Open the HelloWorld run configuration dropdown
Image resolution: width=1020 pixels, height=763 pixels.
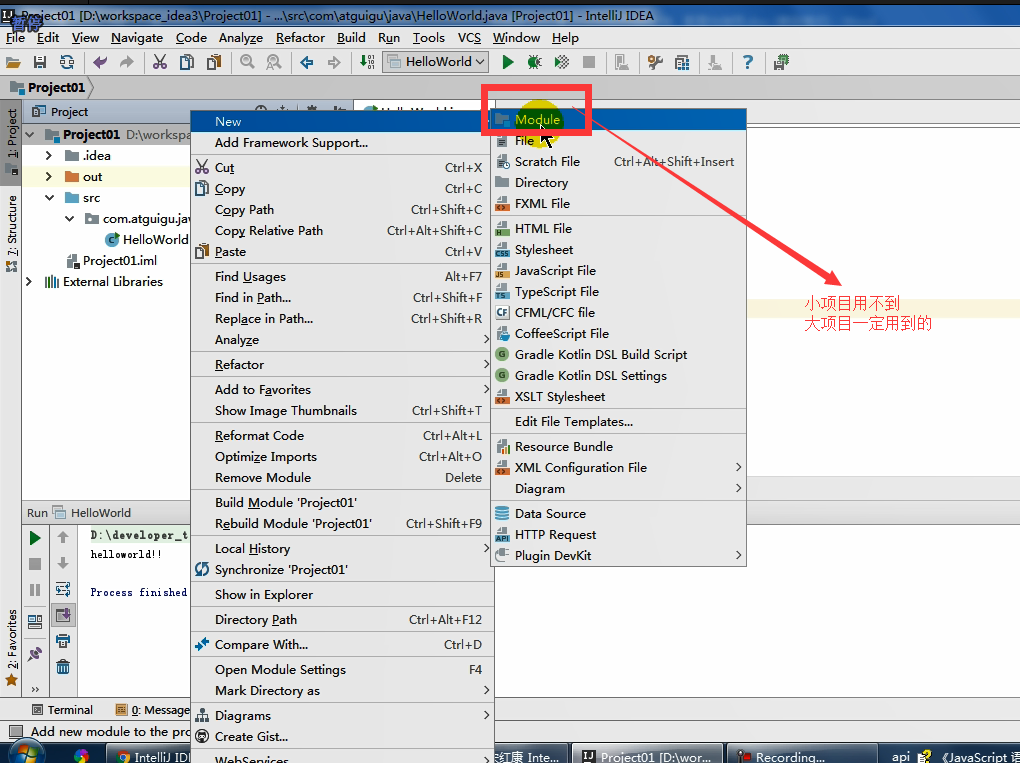click(436, 62)
